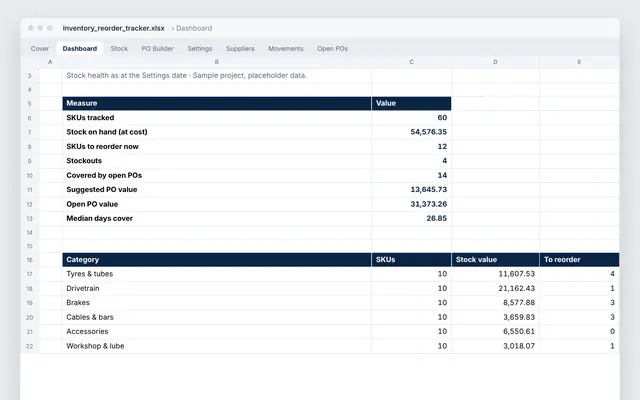Image resolution: width=640 pixels, height=400 pixels.
Task: Click the inventory_reorder_tracker.xlsx file name
Action: pos(113,28)
